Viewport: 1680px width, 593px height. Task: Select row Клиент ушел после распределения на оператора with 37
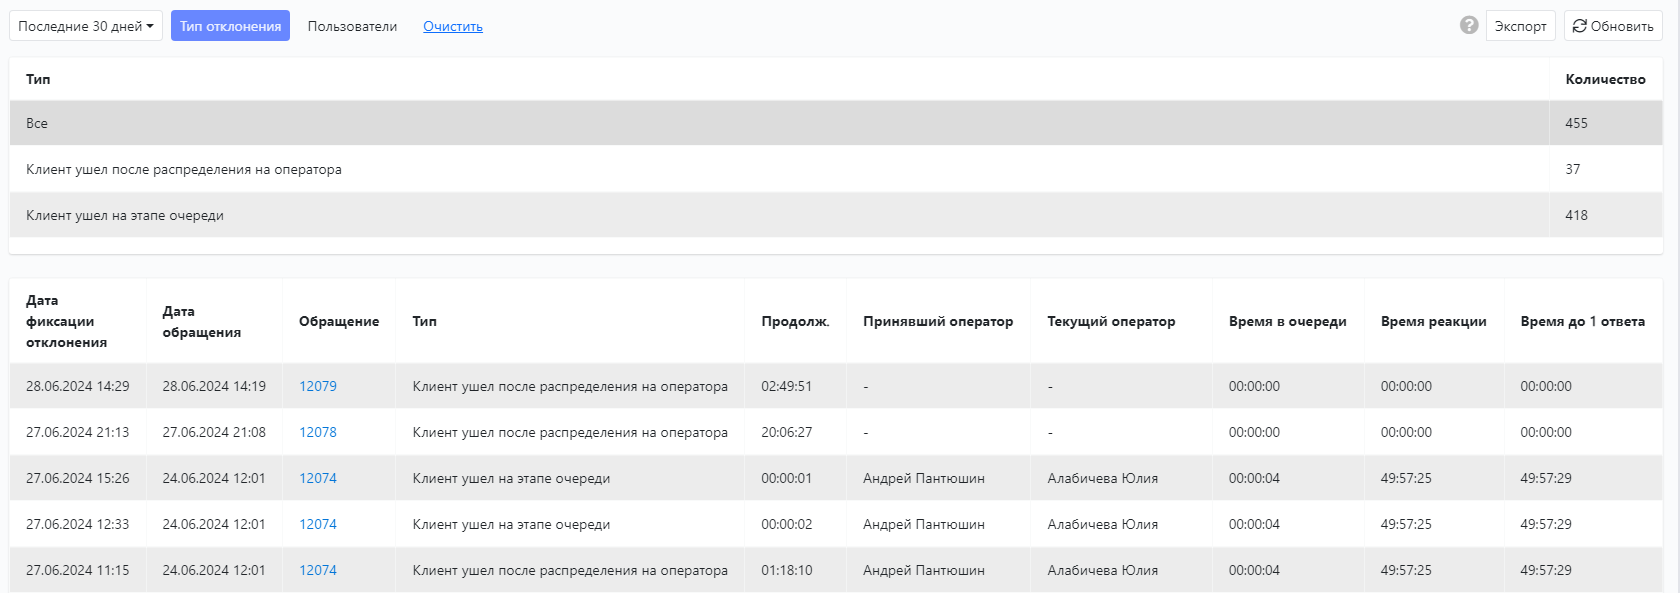point(836,169)
